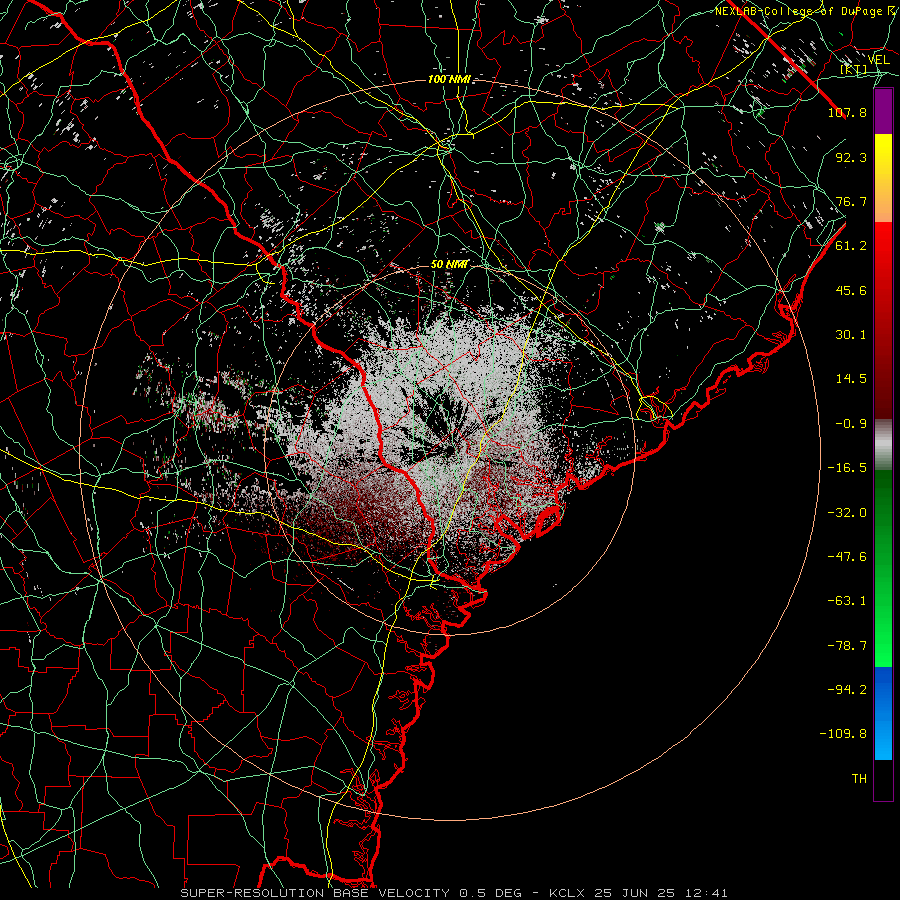Select the -16.5 velocity legend value
This screenshot has width=900, height=900.
pos(847,468)
